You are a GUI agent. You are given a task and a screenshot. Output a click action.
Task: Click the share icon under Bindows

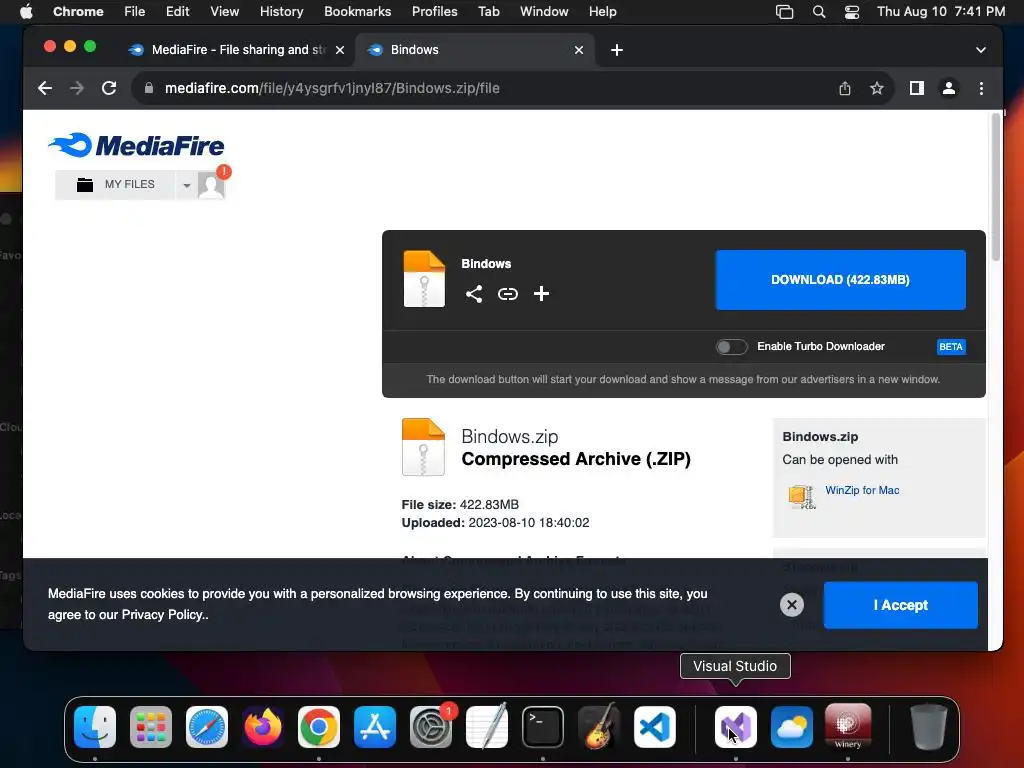(x=474, y=294)
